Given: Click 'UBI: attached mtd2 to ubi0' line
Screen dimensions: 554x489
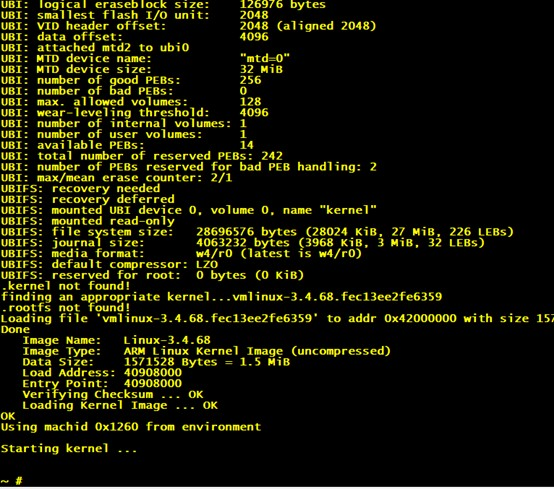Looking at the screenshot, I should click(95, 47).
